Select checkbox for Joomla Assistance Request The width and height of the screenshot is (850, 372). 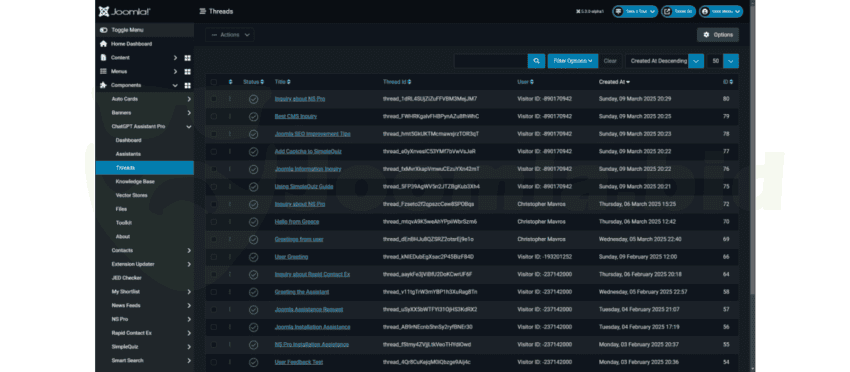click(x=214, y=310)
